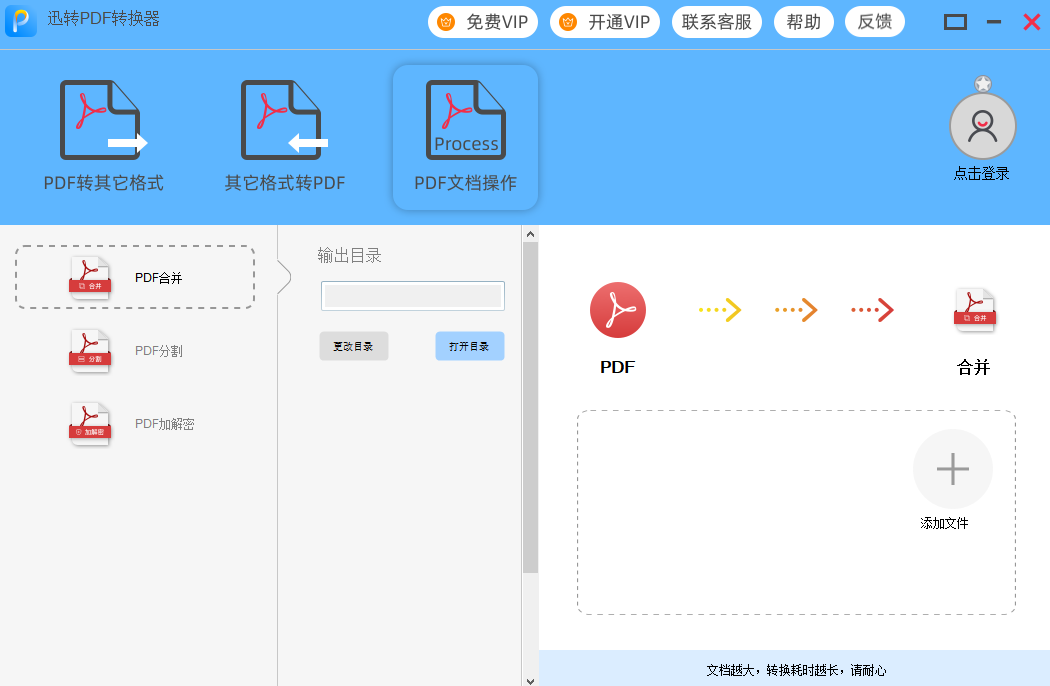Maximize the converter window
The height and width of the screenshot is (686, 1050).
[955, 22]
